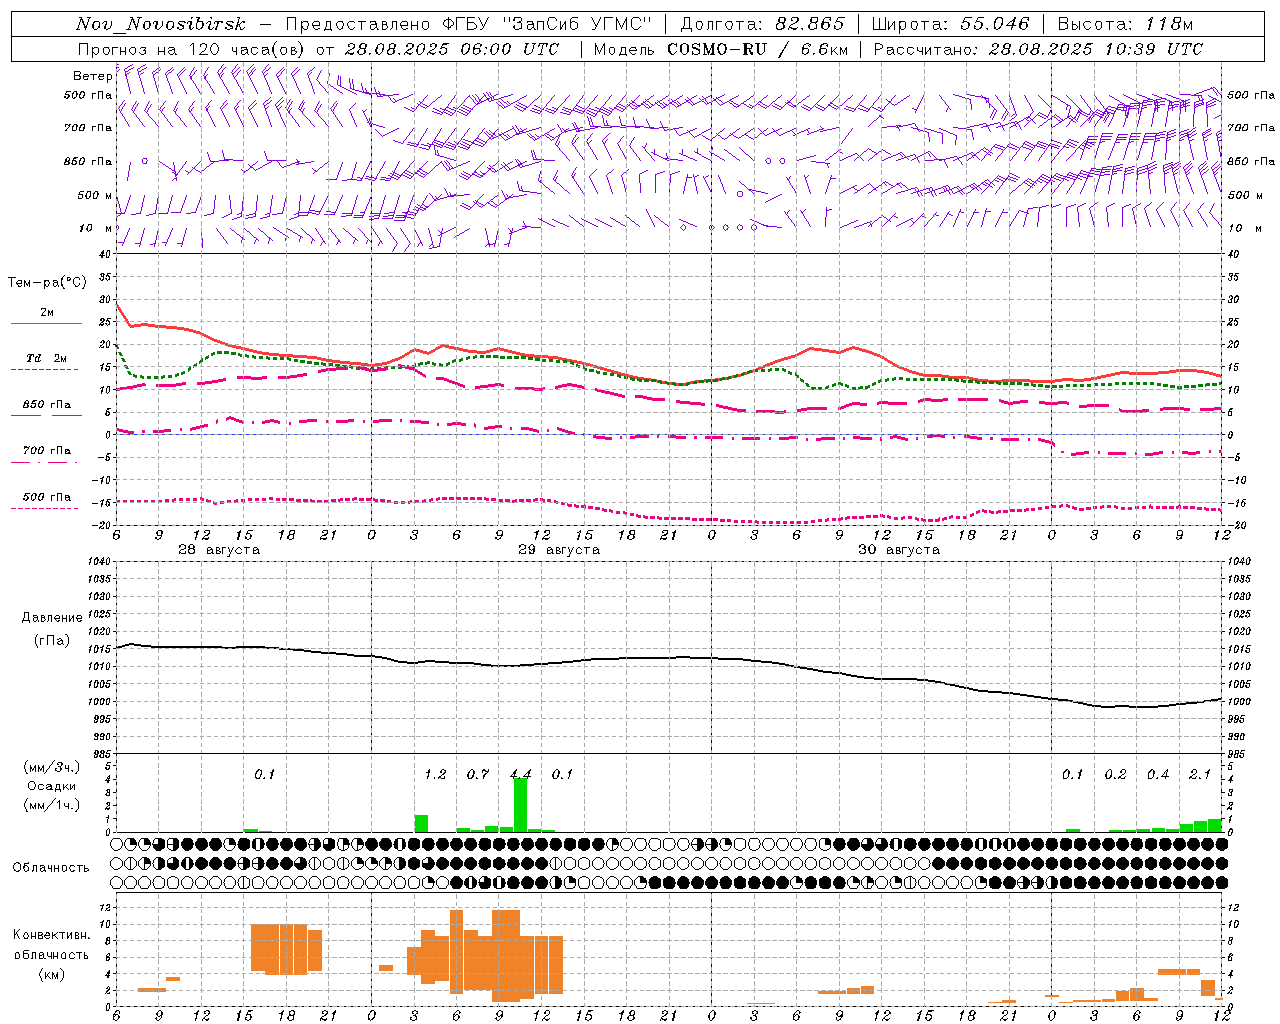1280x1024 pixels.
Task: Click the '0.7' precipitation total
Action: (478, 774)
